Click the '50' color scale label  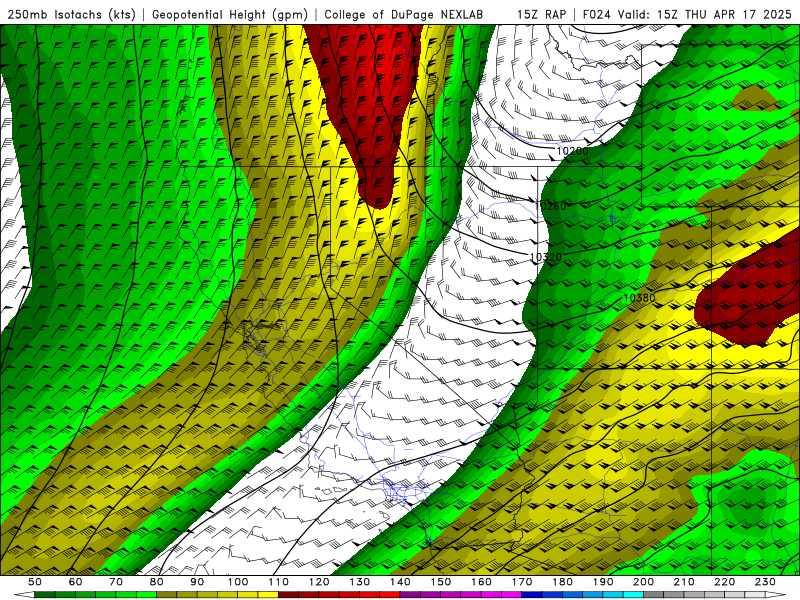tap(35, 582)
